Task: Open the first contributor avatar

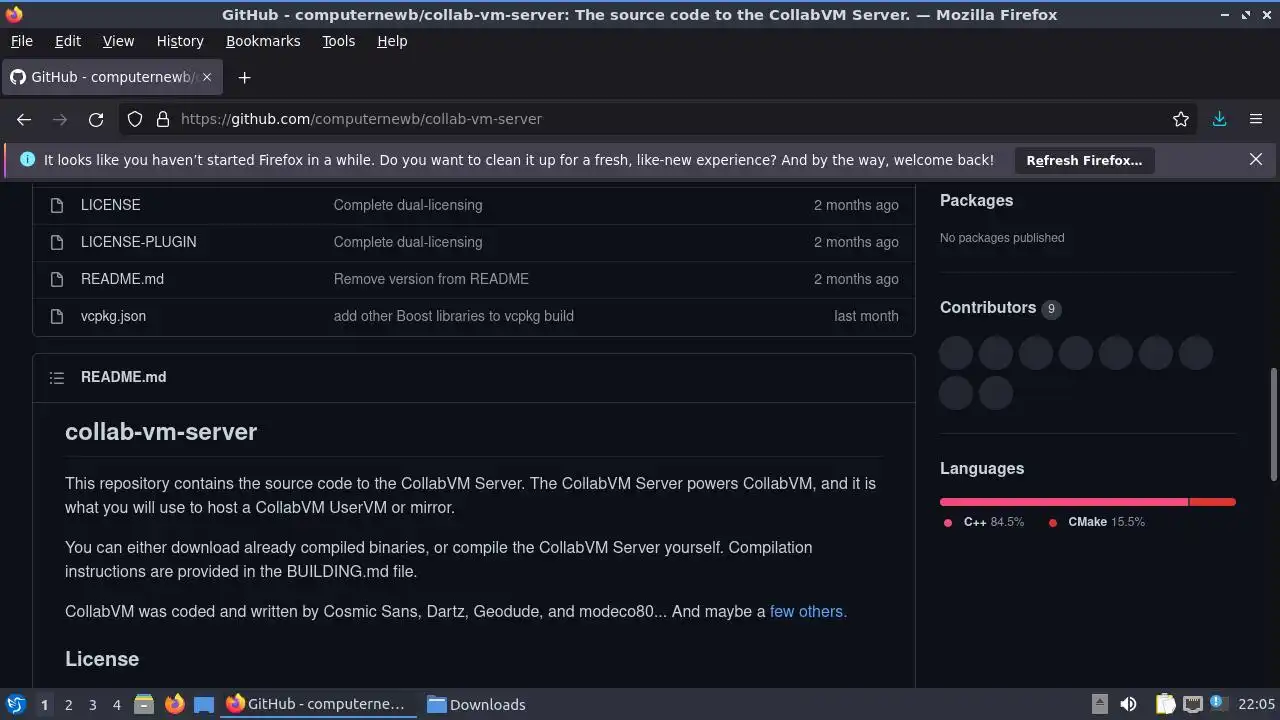Action: 956,353
